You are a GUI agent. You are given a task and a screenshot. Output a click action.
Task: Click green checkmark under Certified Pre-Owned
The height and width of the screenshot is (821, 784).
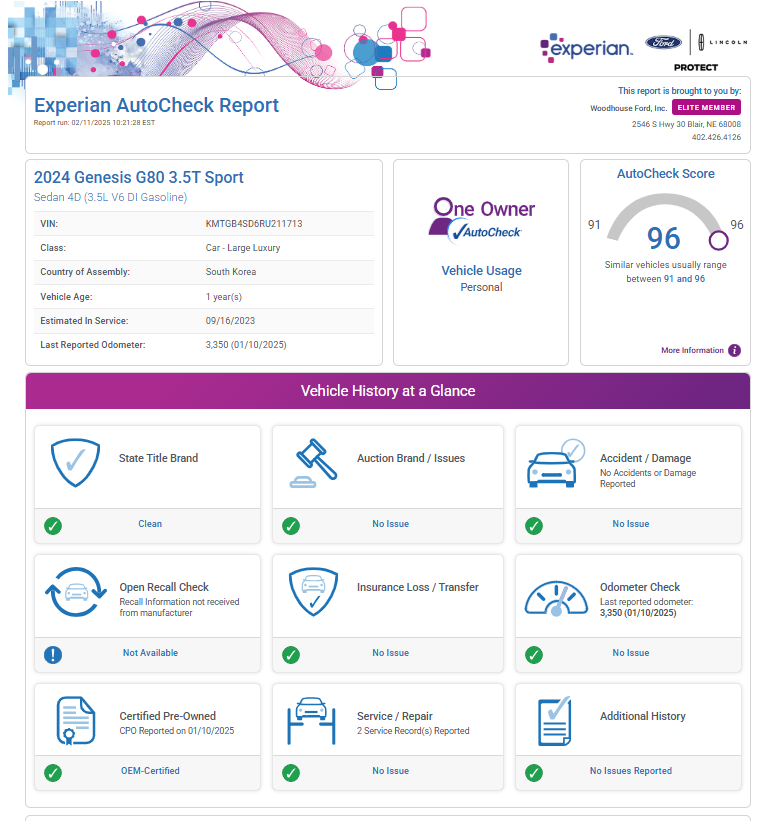[x=54, y=772]
